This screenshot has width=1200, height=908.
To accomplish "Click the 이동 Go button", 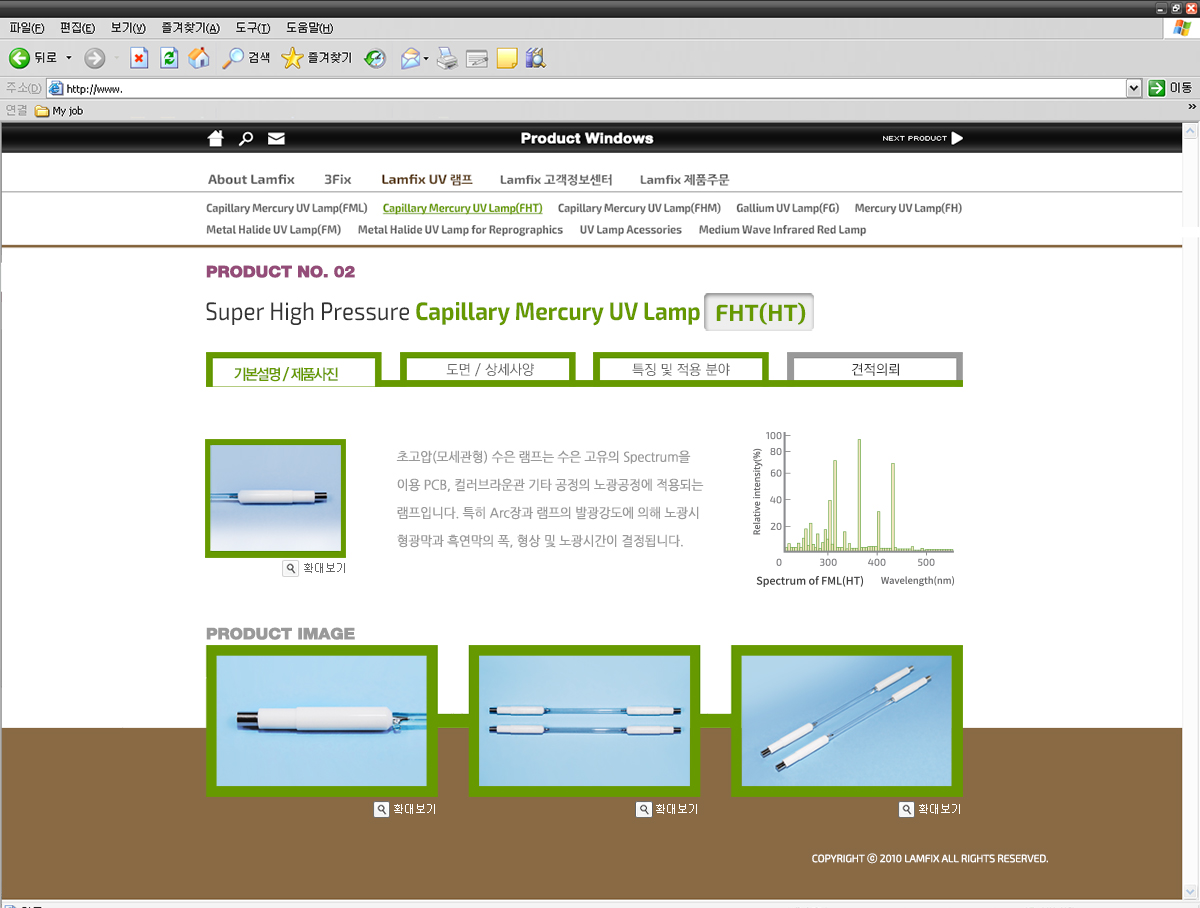I will point(1170,88).
